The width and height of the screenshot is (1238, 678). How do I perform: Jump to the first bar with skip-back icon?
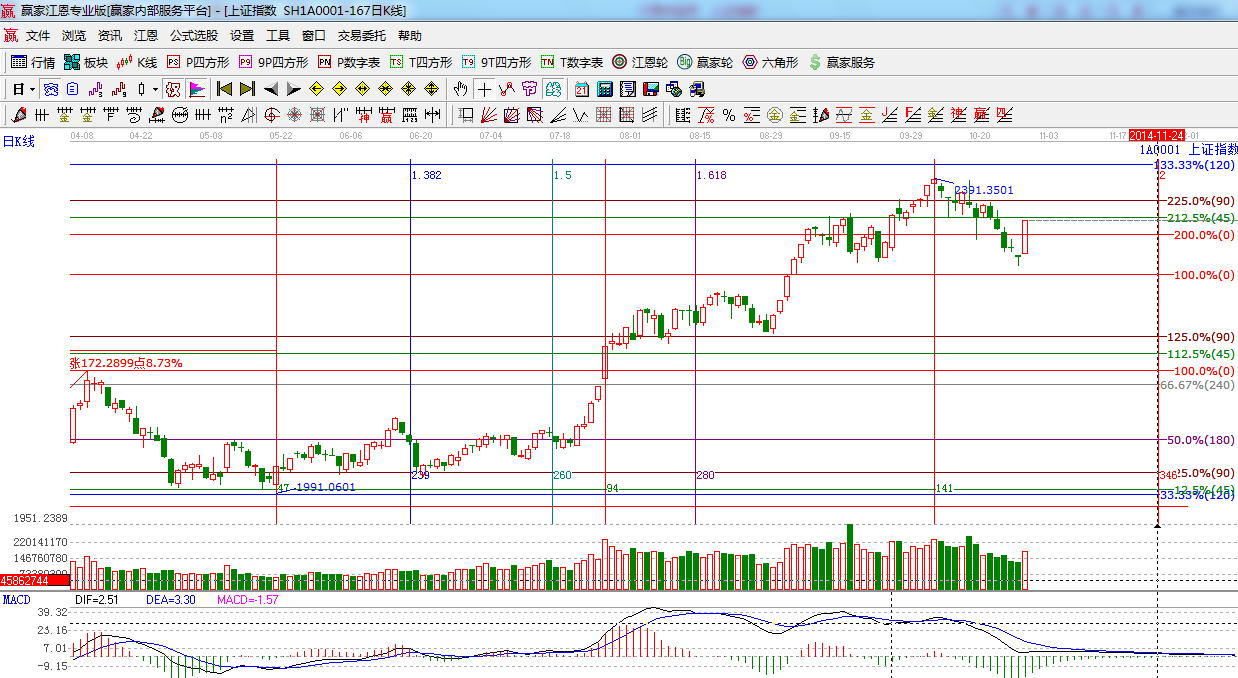[x=225, y=89]
